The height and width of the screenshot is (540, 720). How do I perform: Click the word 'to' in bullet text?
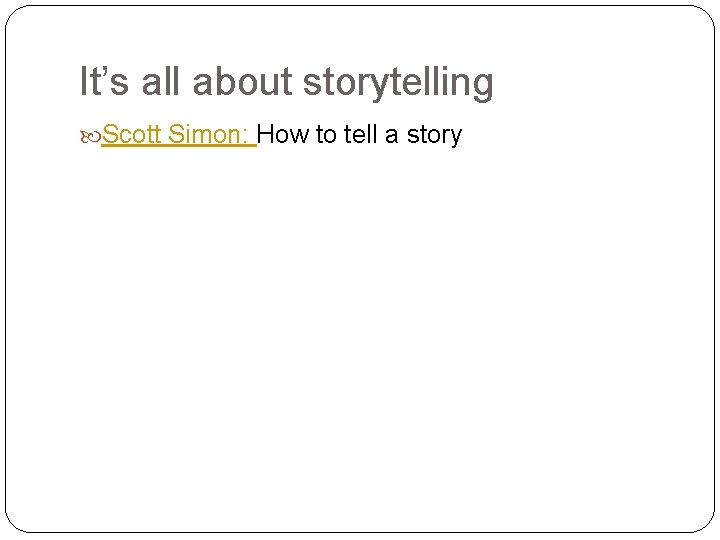326,134
